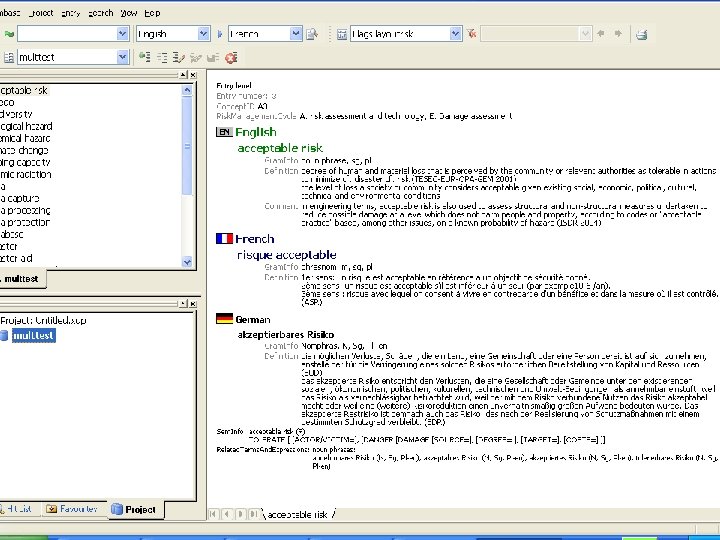Click into the empty search term field
Image resolution: width=720 pixels, height=540 pixels.
click(x=67, y=34)
